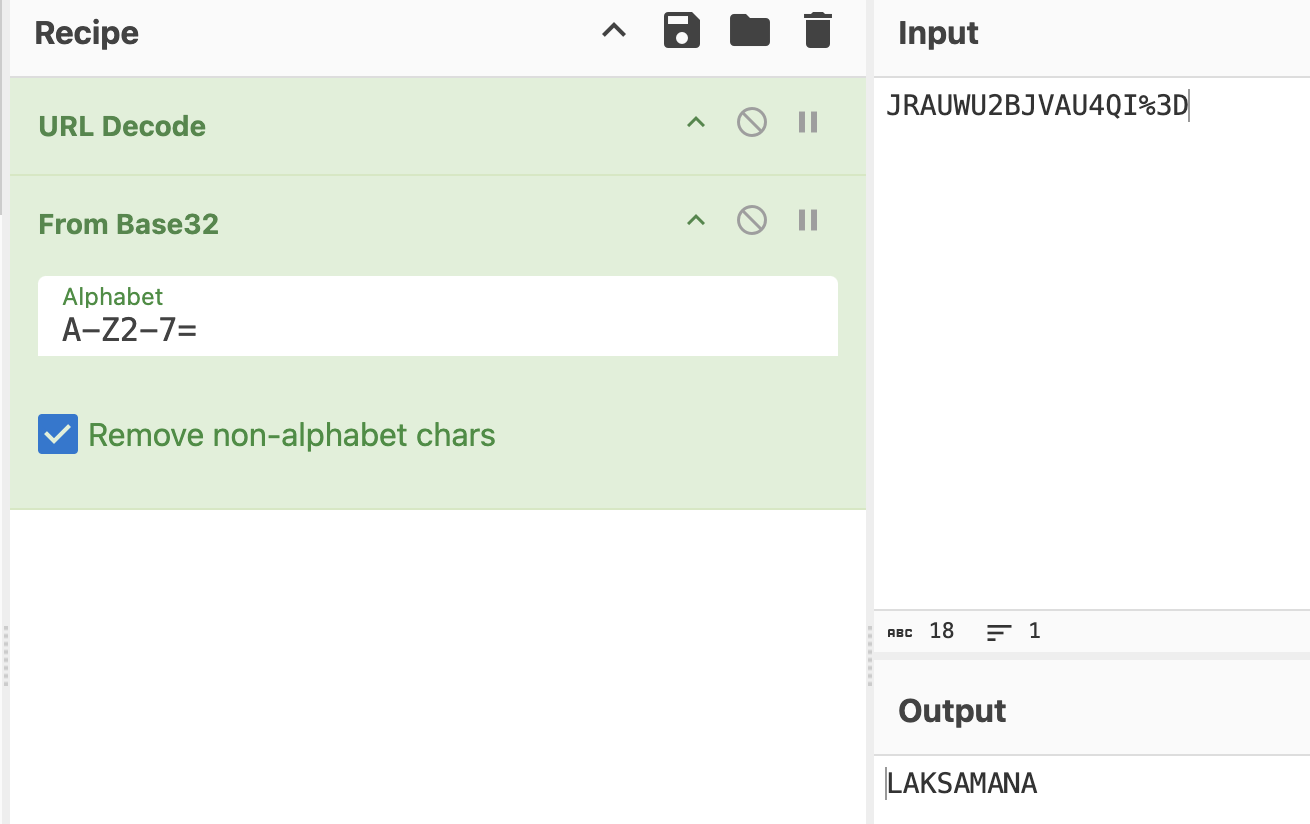Load a recipe via the folder icon
1310x824 pixels.
(750, 31)
